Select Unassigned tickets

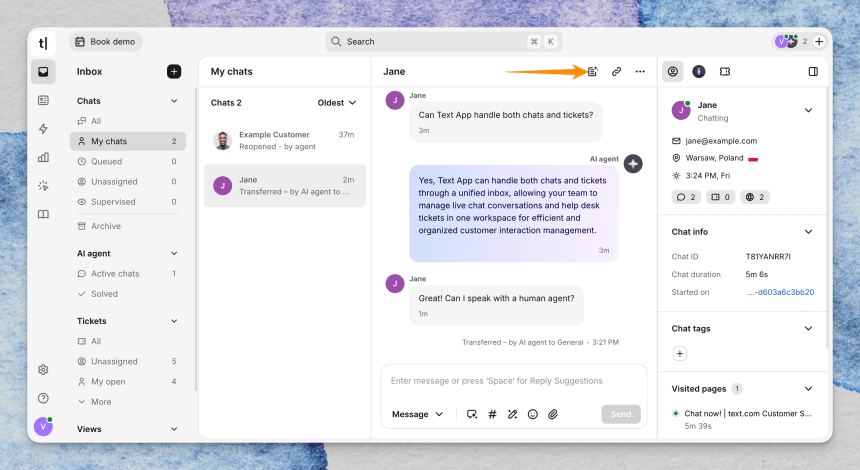pos(127,361)
